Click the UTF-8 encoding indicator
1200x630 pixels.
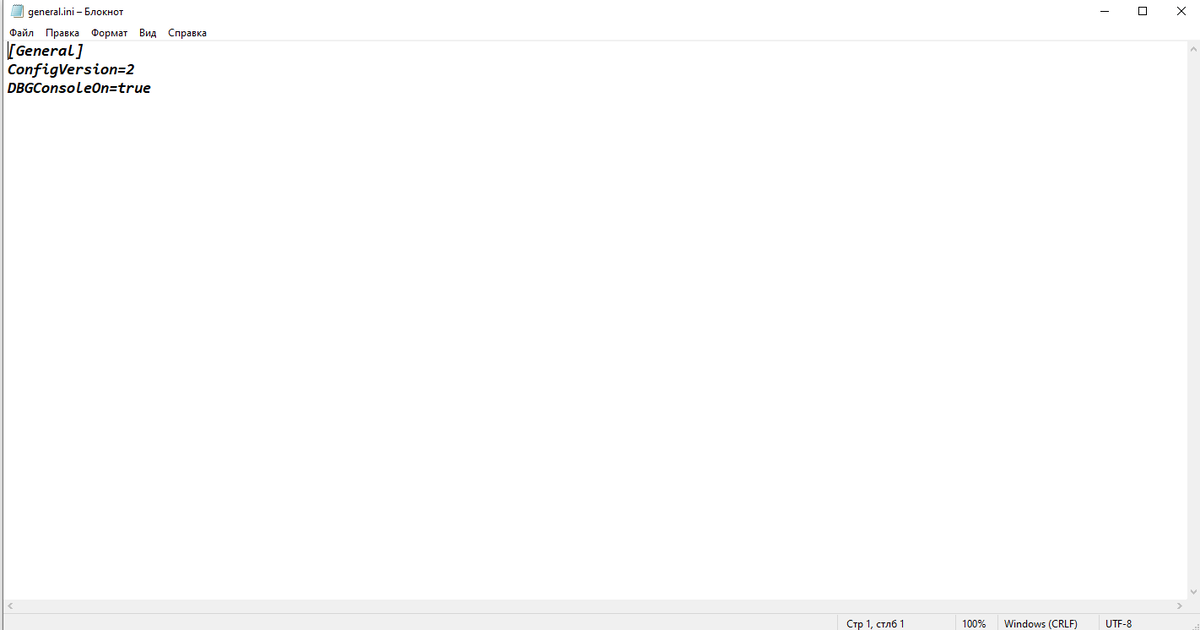tap(1119, 623)
